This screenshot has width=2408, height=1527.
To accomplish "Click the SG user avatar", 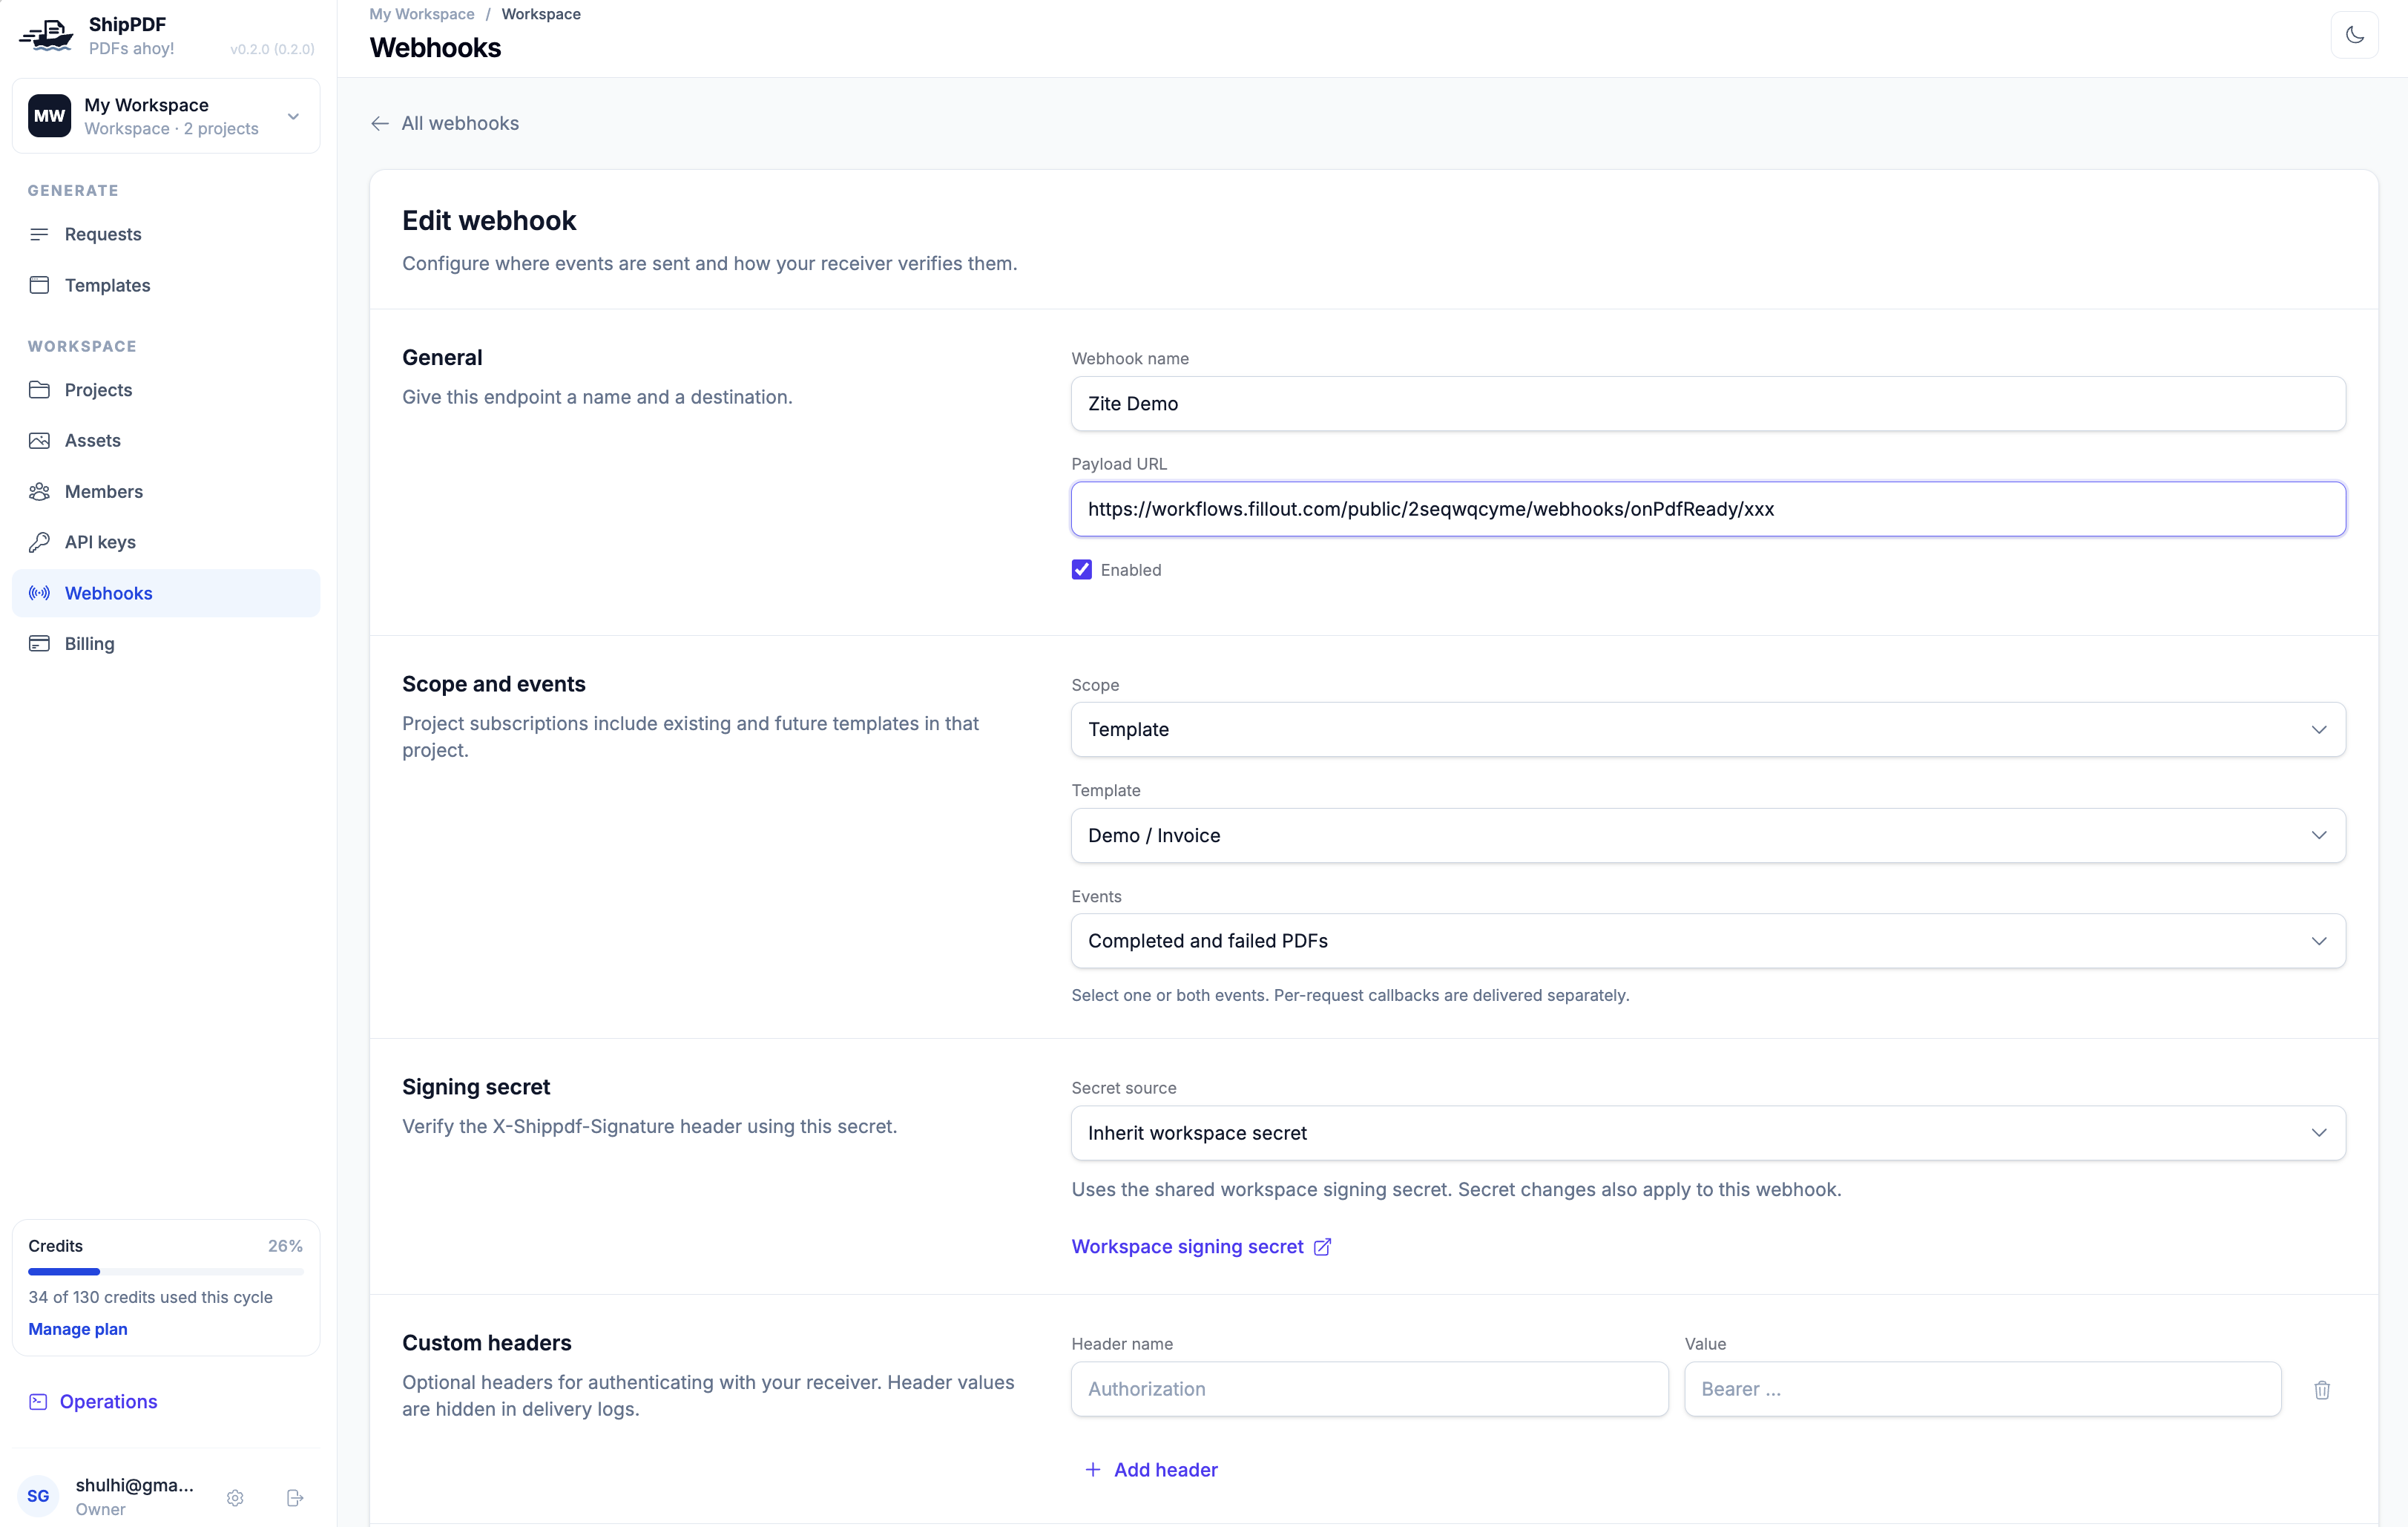I will (x=38, y=1496).
